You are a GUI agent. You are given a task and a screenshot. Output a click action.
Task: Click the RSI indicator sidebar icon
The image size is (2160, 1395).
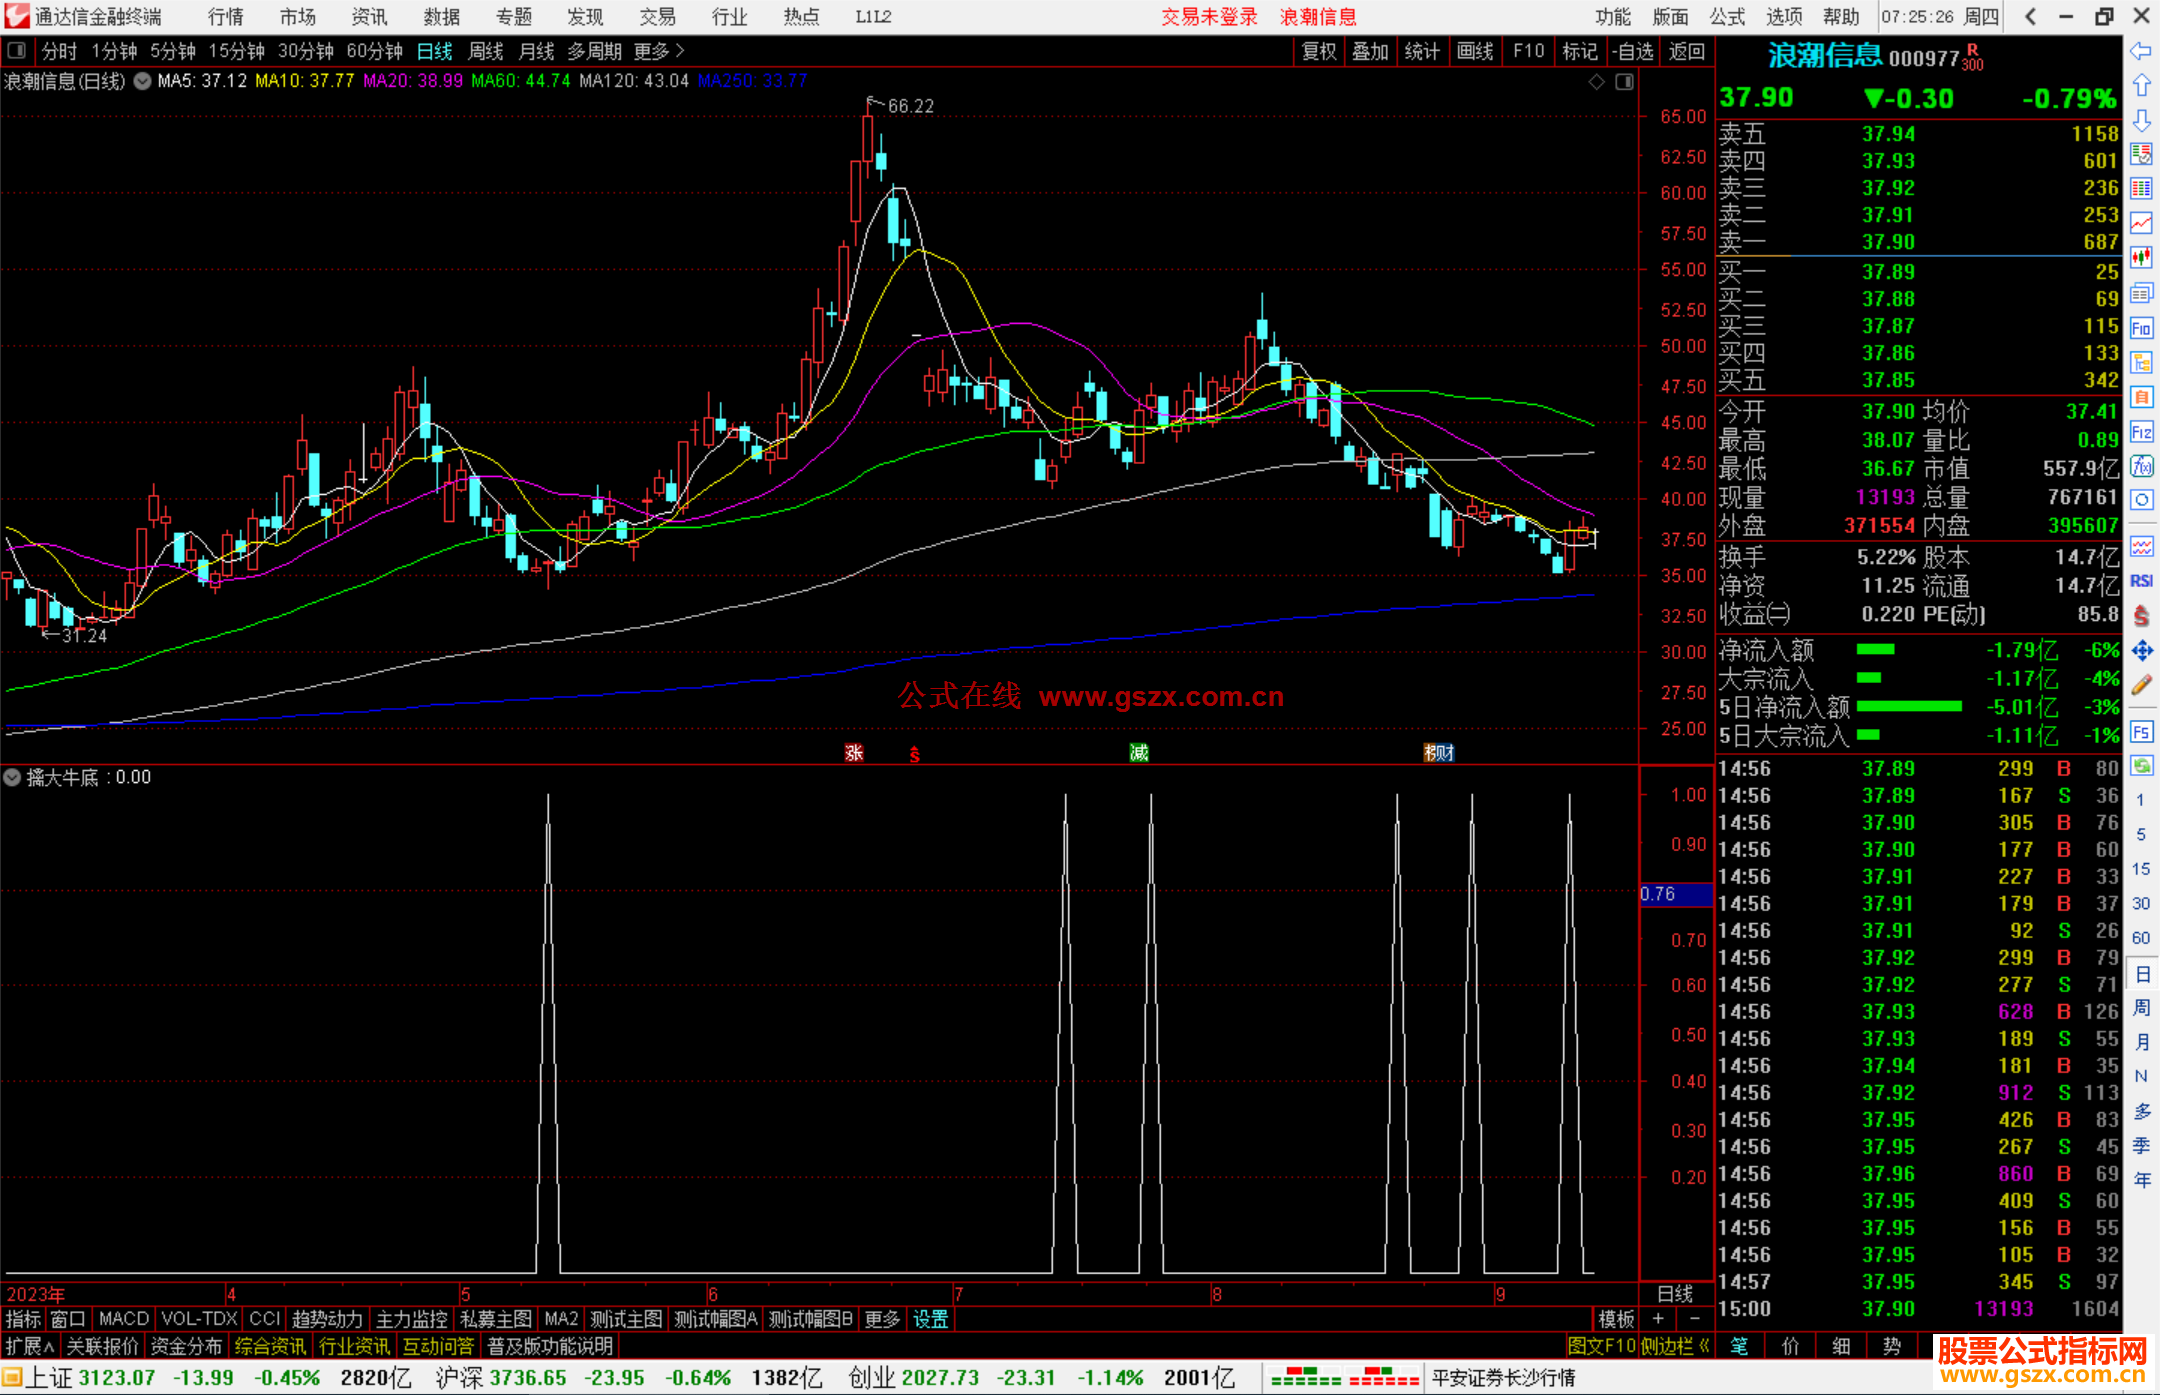coord(2141,581)
